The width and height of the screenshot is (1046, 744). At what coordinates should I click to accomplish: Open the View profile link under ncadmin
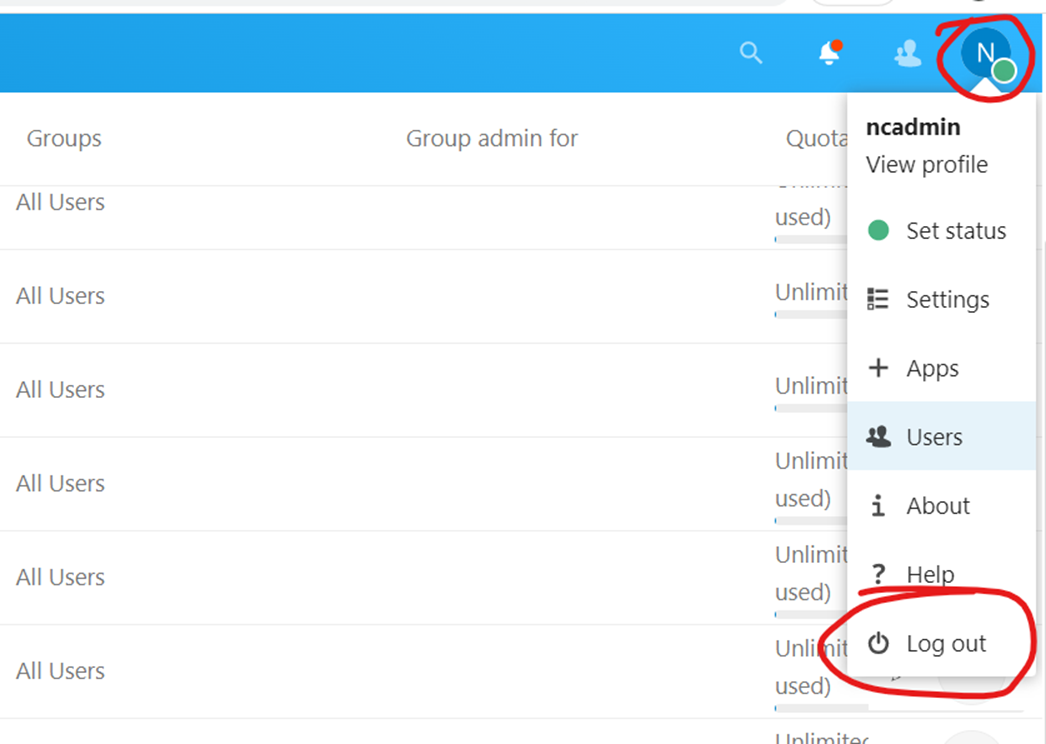click(x=926, y=165)
